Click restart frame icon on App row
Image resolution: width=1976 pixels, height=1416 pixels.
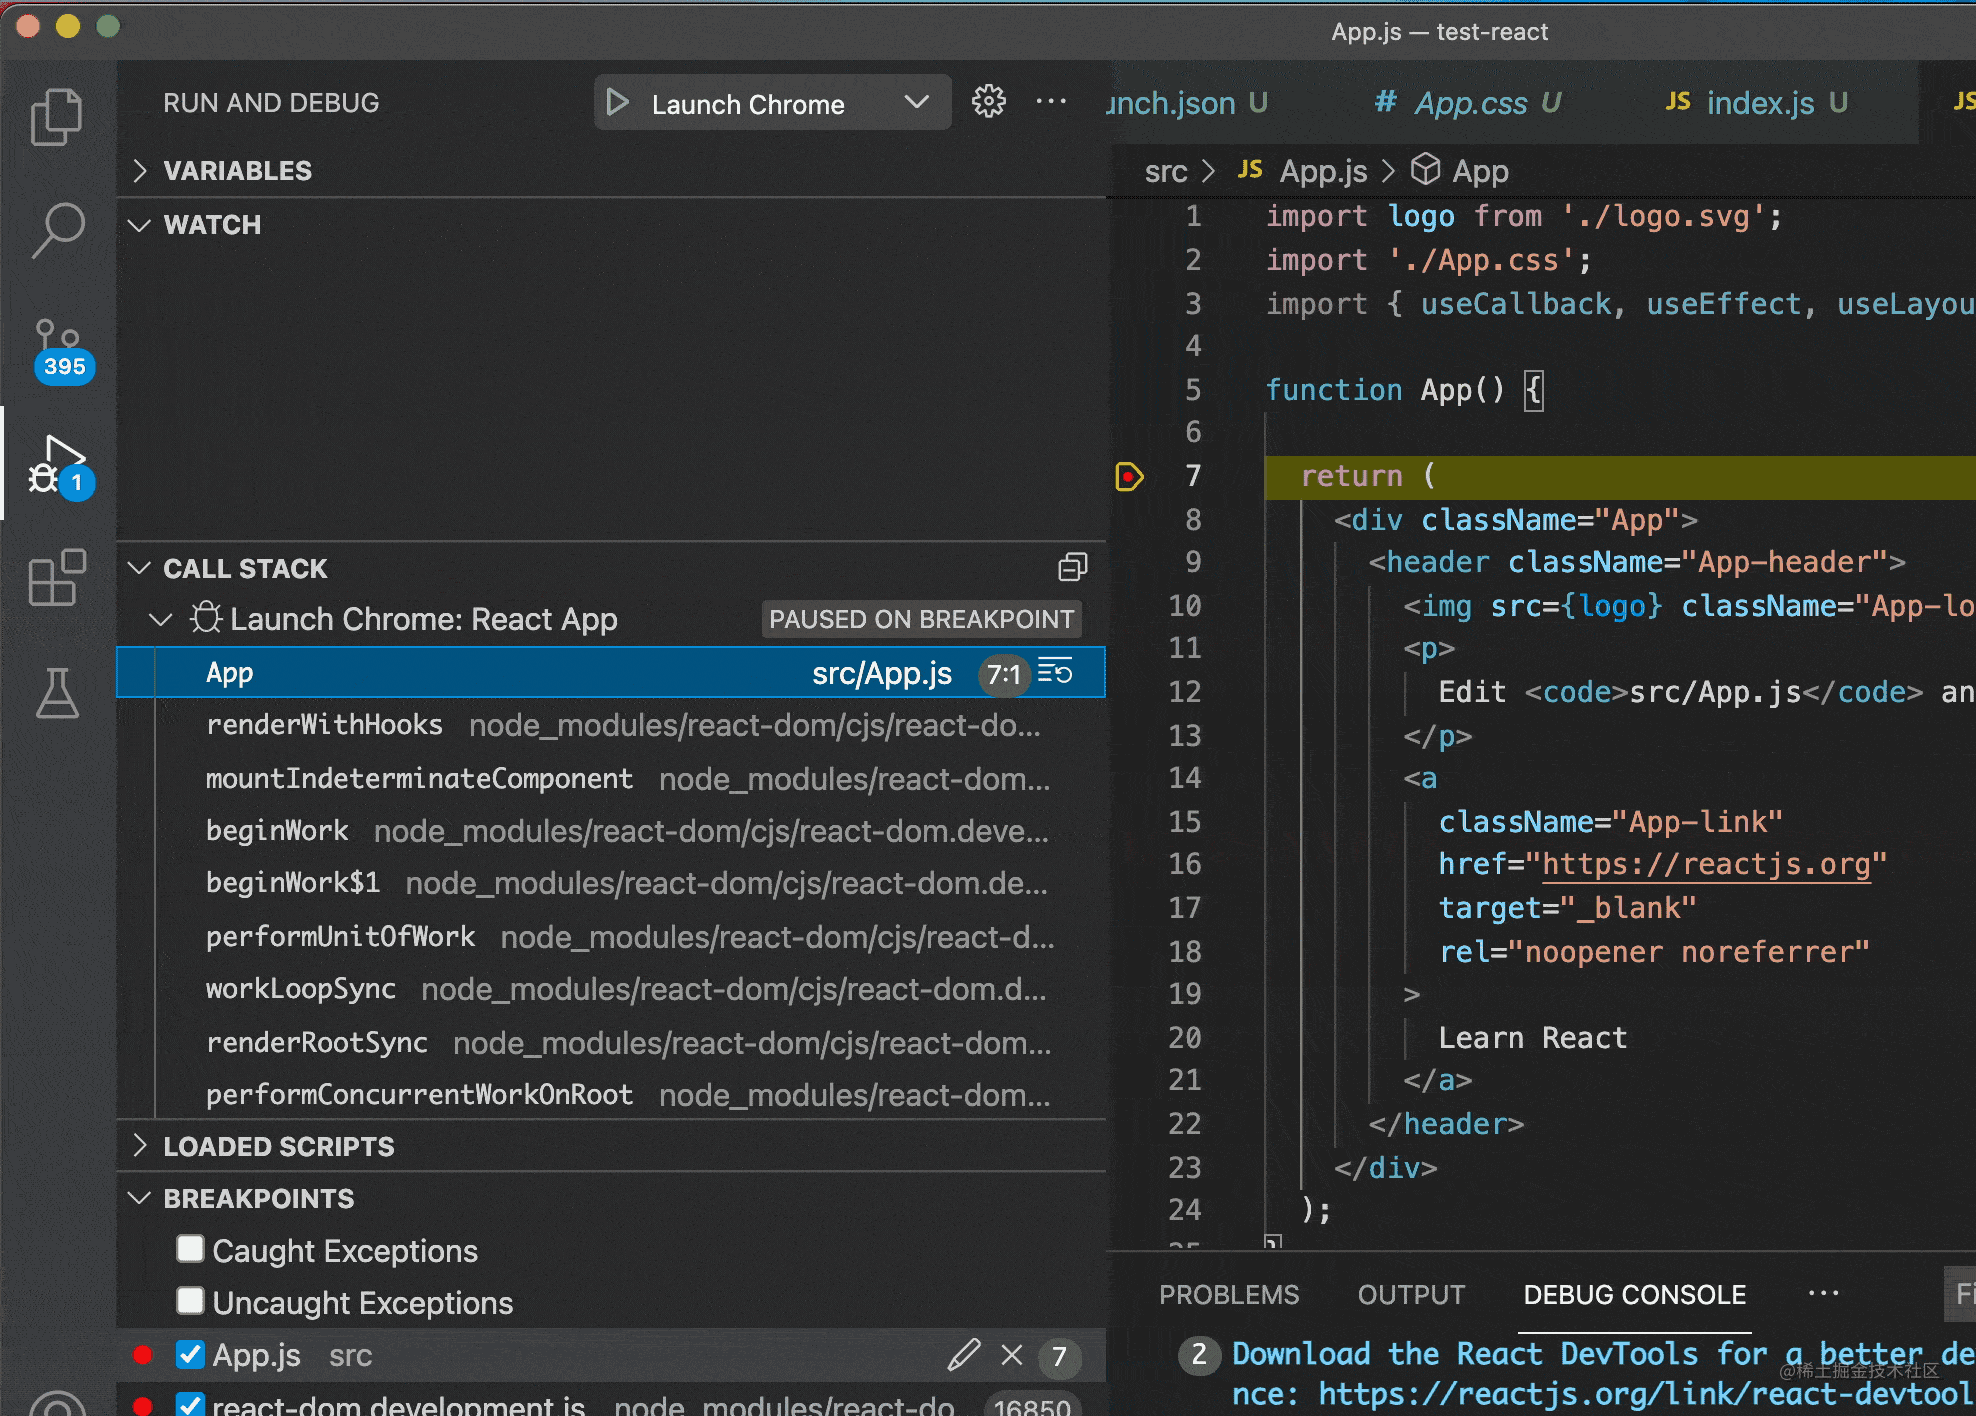[x=1056, y=672]
